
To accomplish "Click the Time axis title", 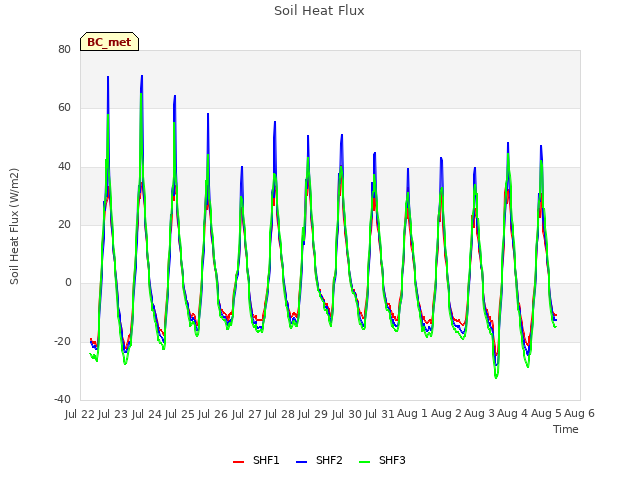I will (566, 429).
